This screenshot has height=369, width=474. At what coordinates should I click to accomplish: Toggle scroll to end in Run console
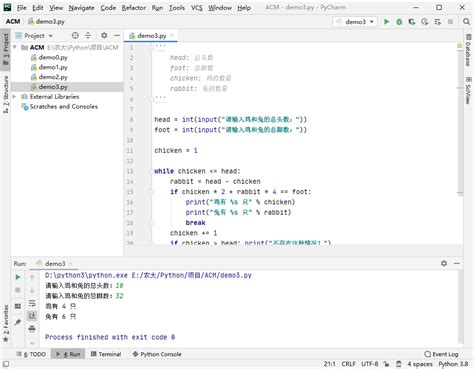[32, 315]
